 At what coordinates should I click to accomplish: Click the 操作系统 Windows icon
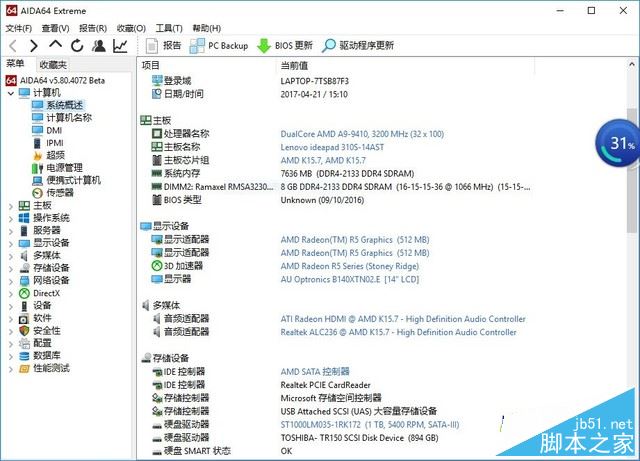click(x=24, y=218)
